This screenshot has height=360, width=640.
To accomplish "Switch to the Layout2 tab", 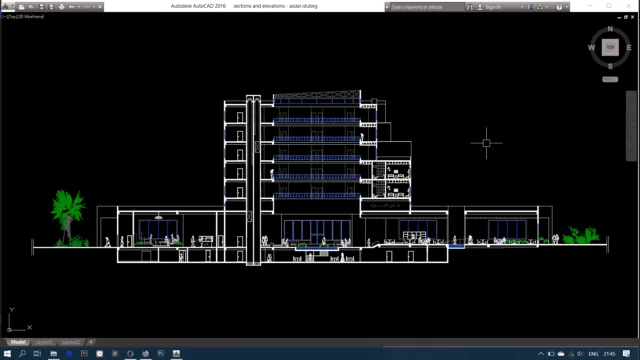I will coord(70,342).
